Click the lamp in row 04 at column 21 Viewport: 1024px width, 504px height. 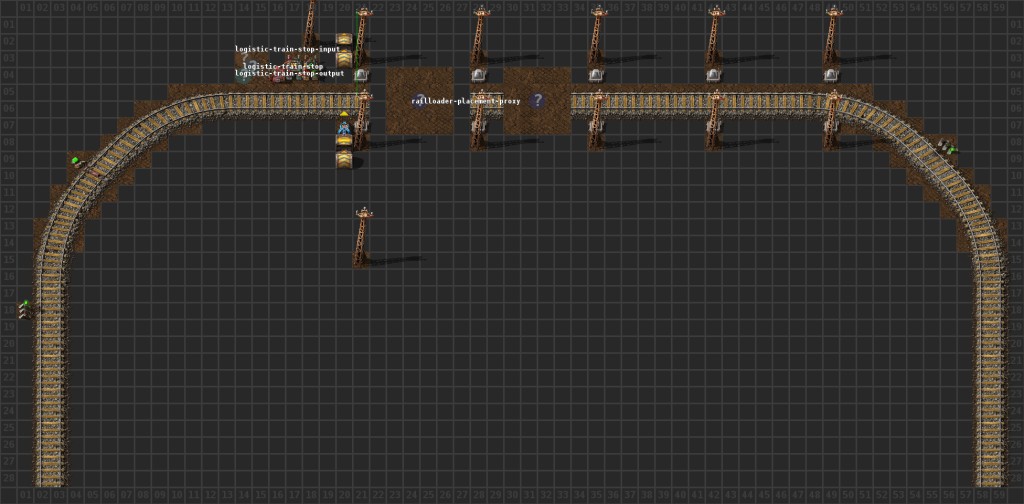tap(362, 75)
